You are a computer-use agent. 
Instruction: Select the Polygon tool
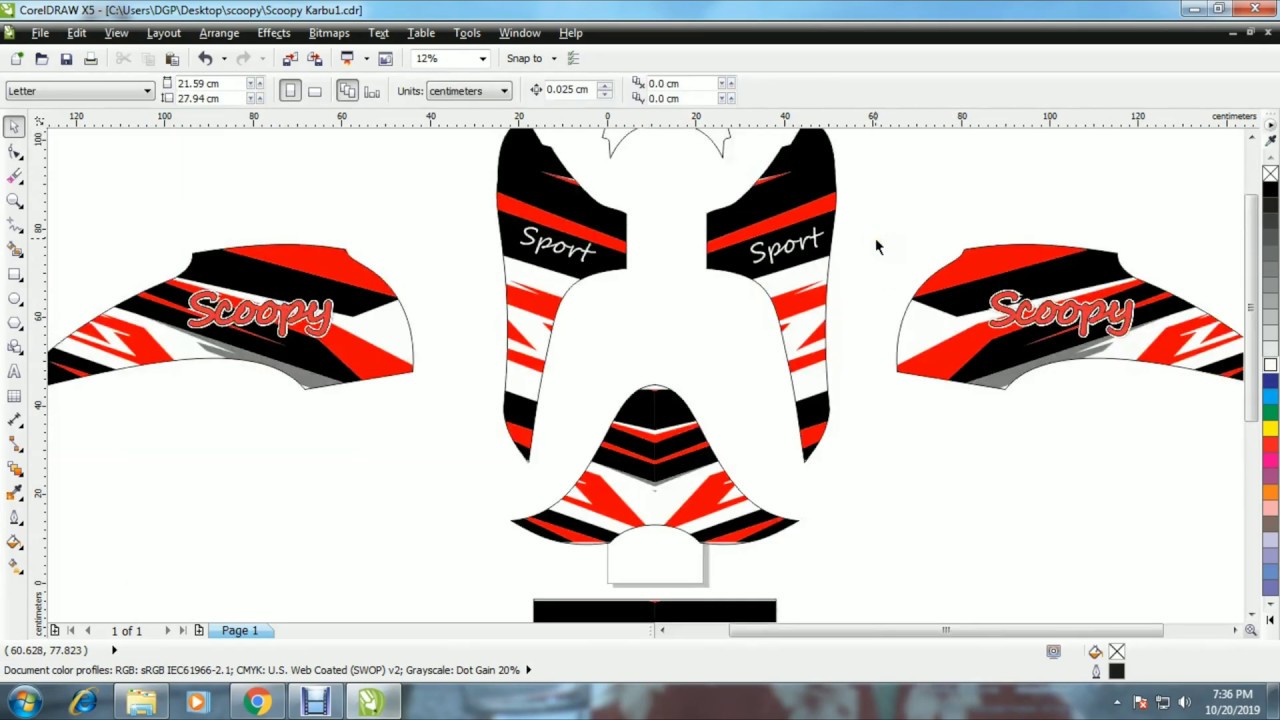point(14,323)
